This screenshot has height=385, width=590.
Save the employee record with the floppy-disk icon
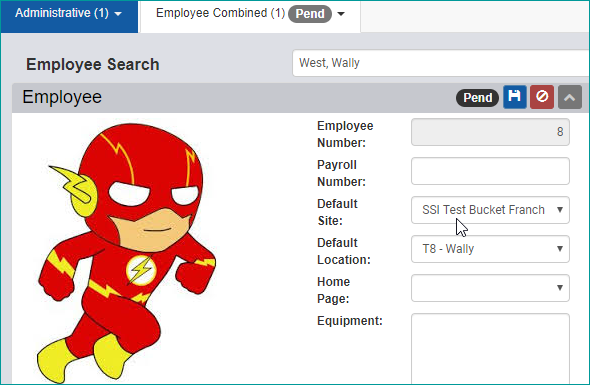click(x=514, y=97)
